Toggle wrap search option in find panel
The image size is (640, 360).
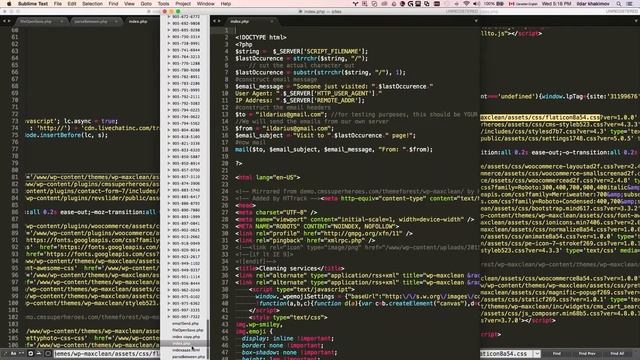click(30, 353)
